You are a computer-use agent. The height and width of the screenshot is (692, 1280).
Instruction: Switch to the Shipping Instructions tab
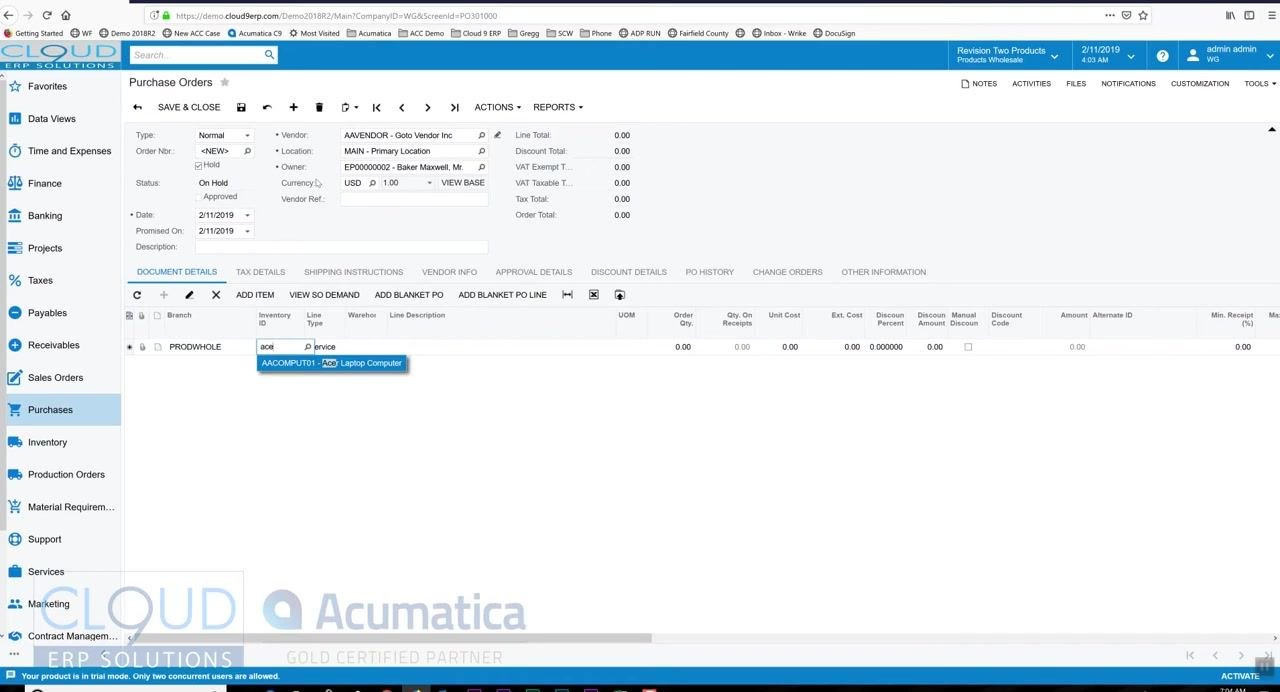pos(353,272)
